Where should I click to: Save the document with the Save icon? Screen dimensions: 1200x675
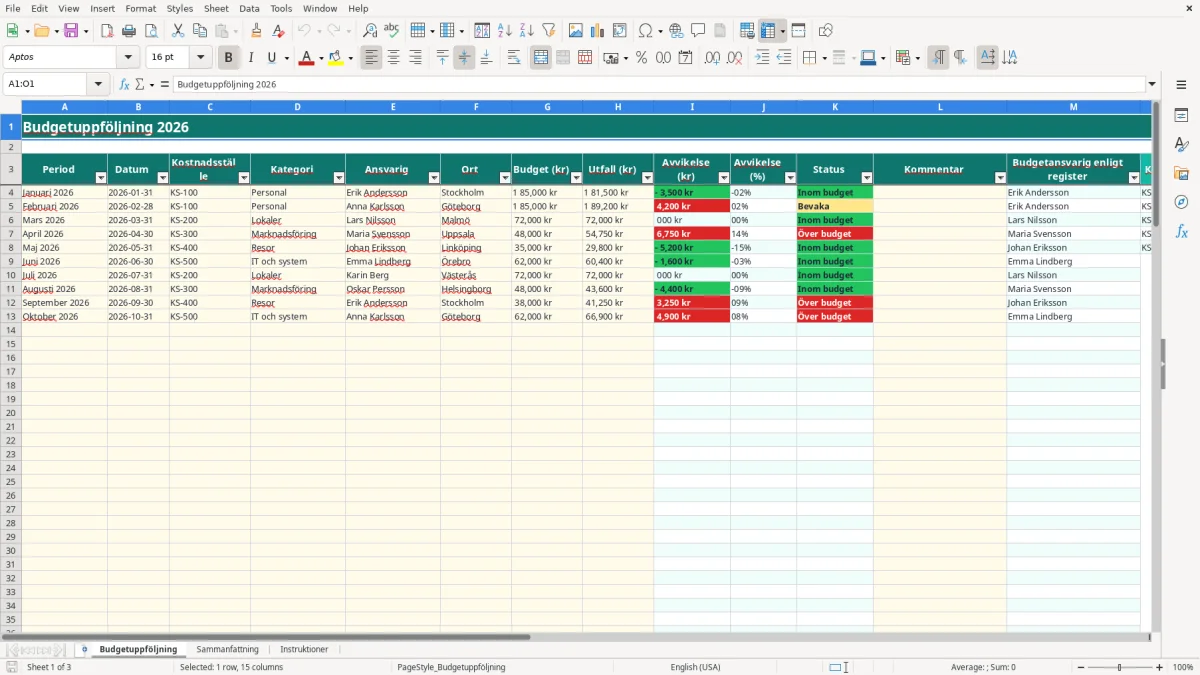tap(71, 31)
